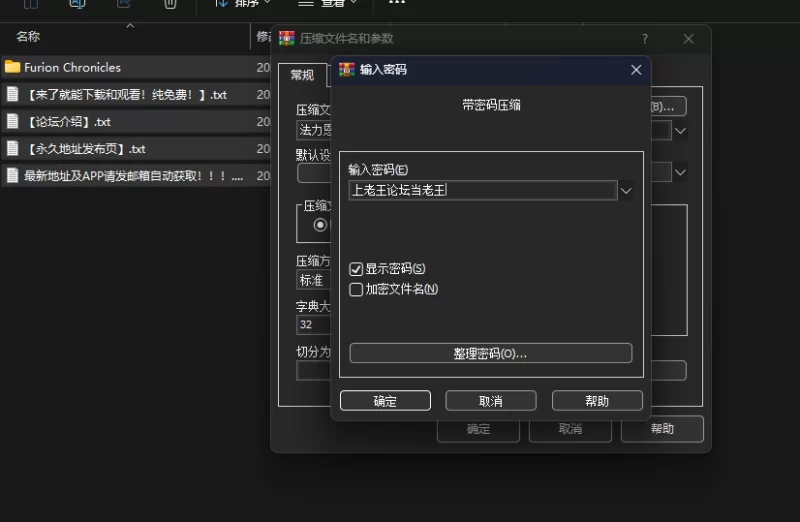The image size is (800, 522).
Task: Click text file icon of 【永久地址发布页】.txt
Action: pos(13,148)
